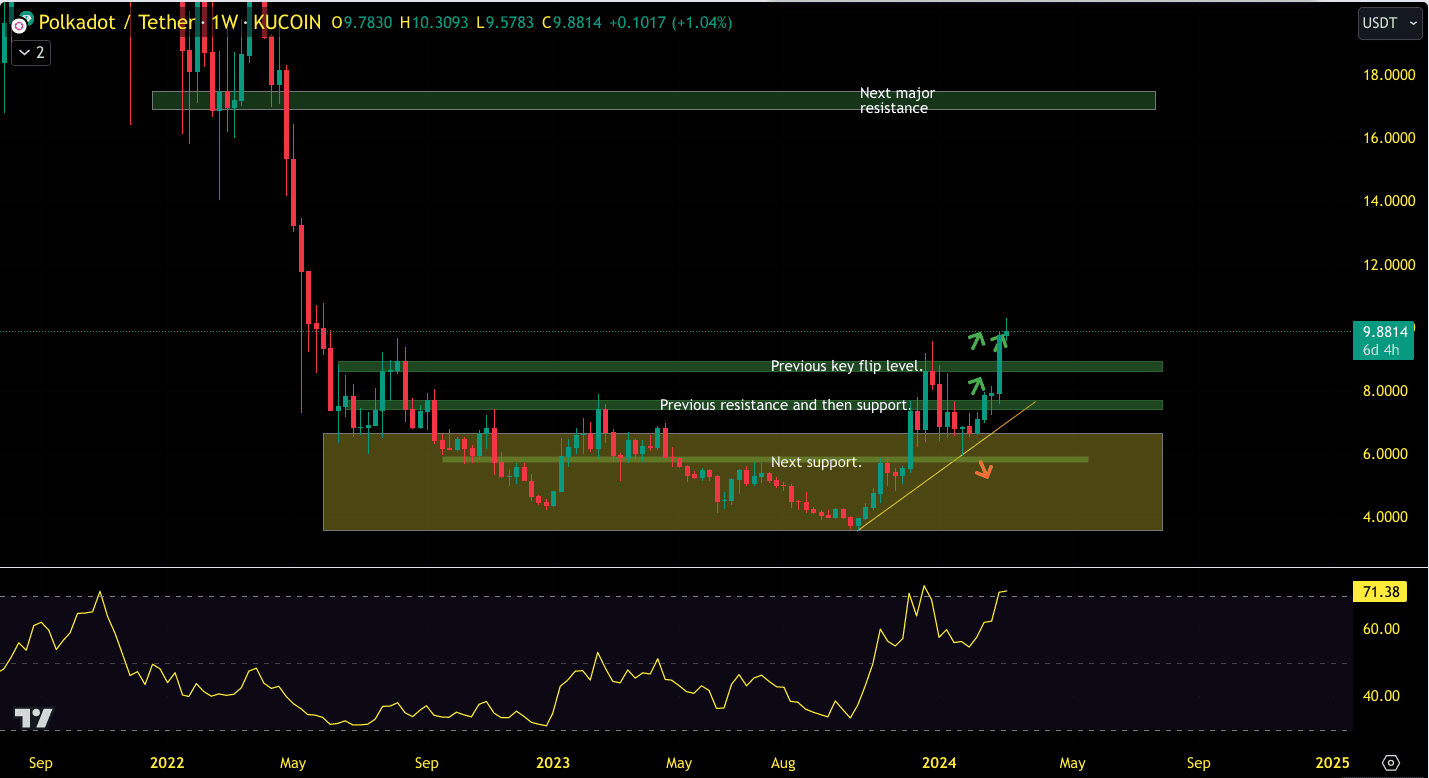Click the 2025 time axis label

pos(1332,763)
